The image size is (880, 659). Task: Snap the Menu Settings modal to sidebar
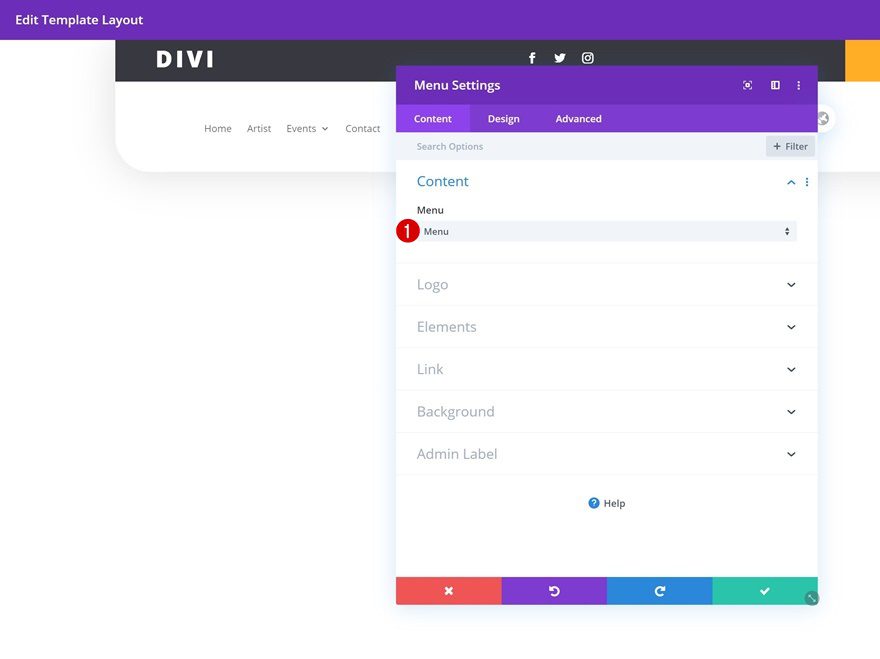pos(775,85)
